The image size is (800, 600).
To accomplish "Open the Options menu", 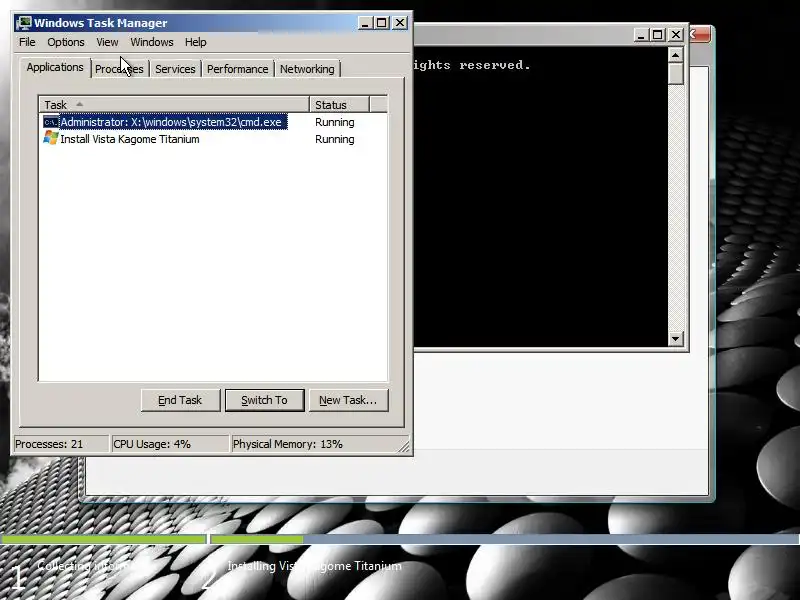I will [66, 42].
